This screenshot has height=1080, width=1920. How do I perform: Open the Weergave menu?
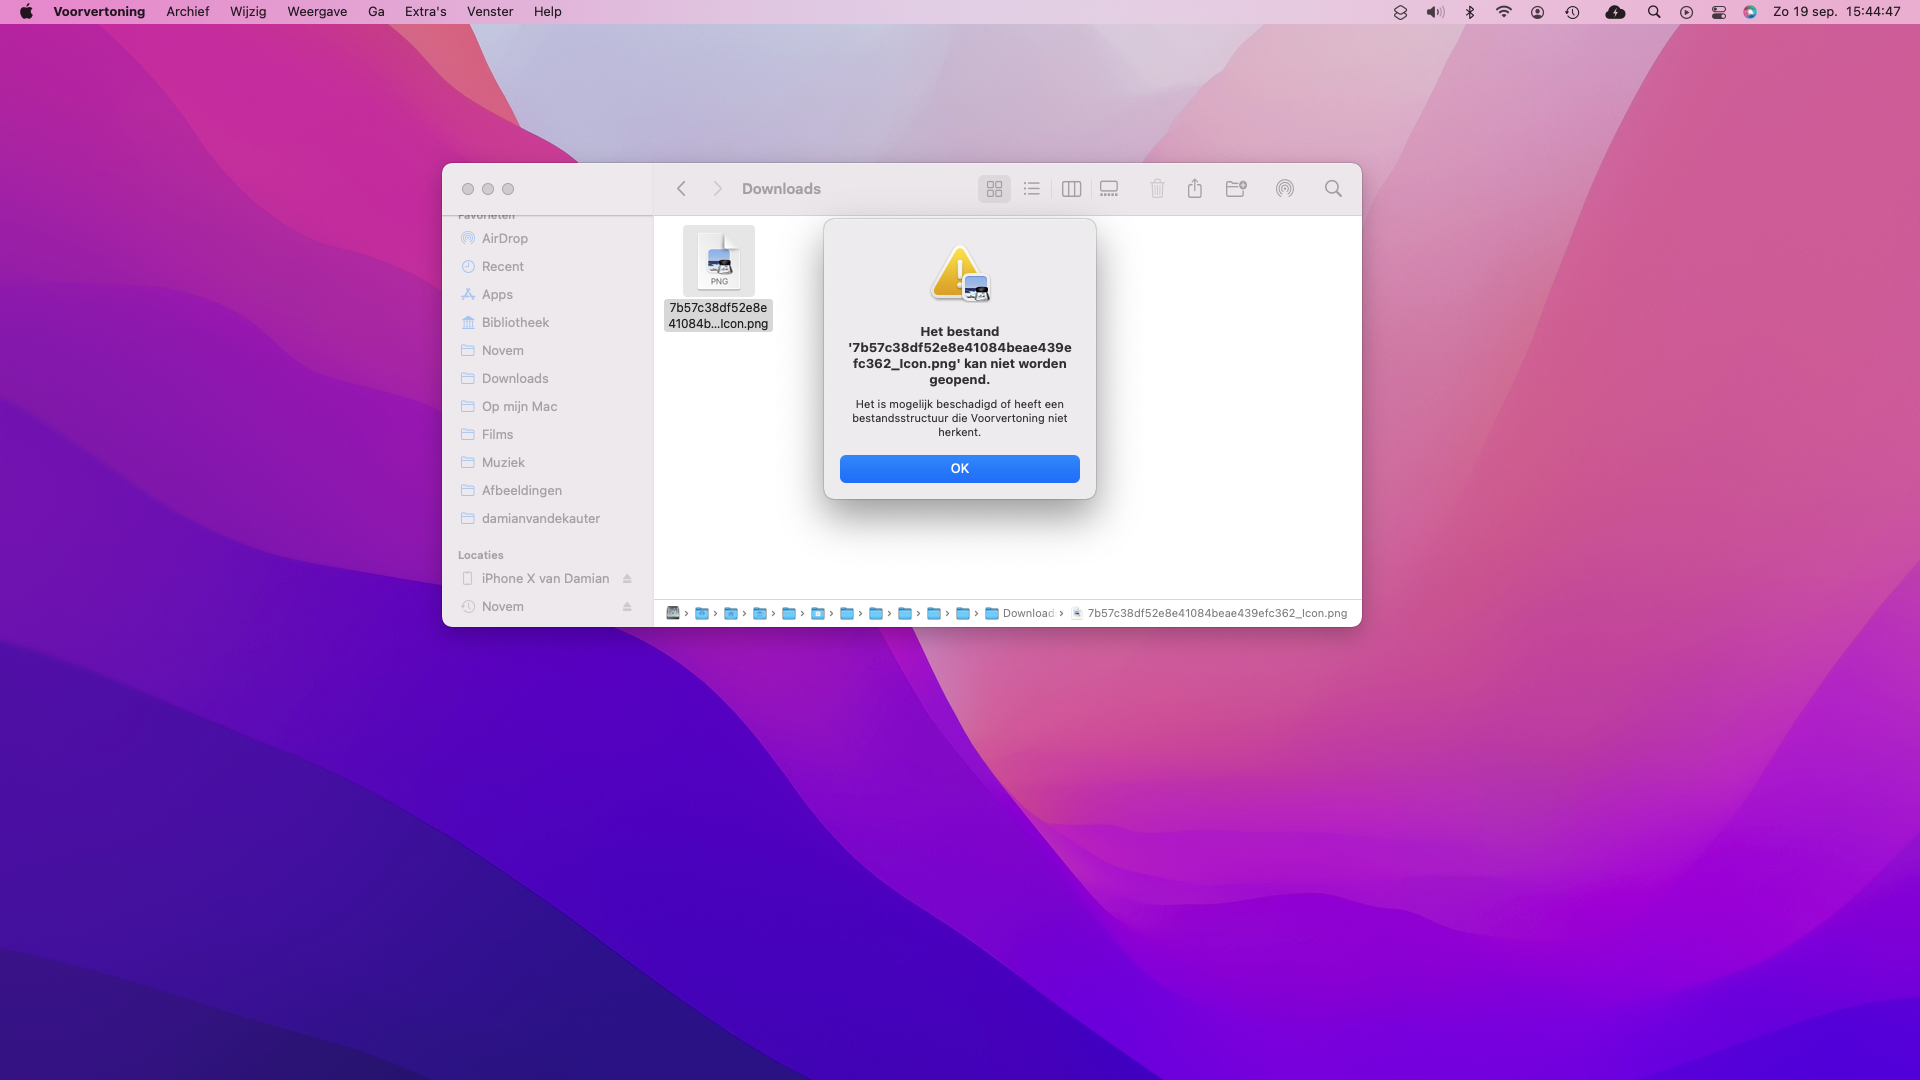(317, 12)
